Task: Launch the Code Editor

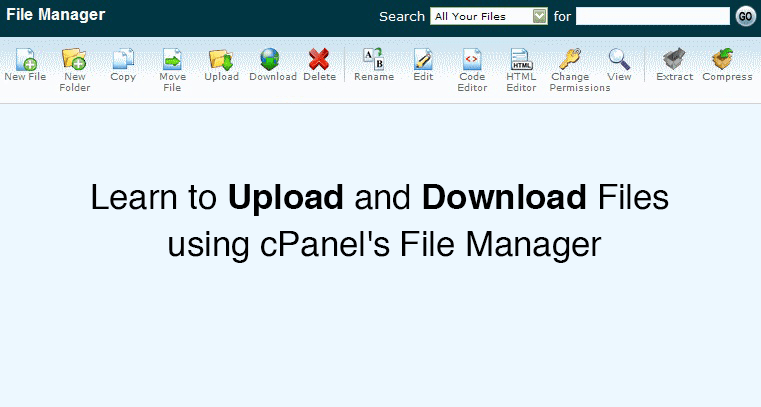Action: pyautogui.click(x=472, y=60)
